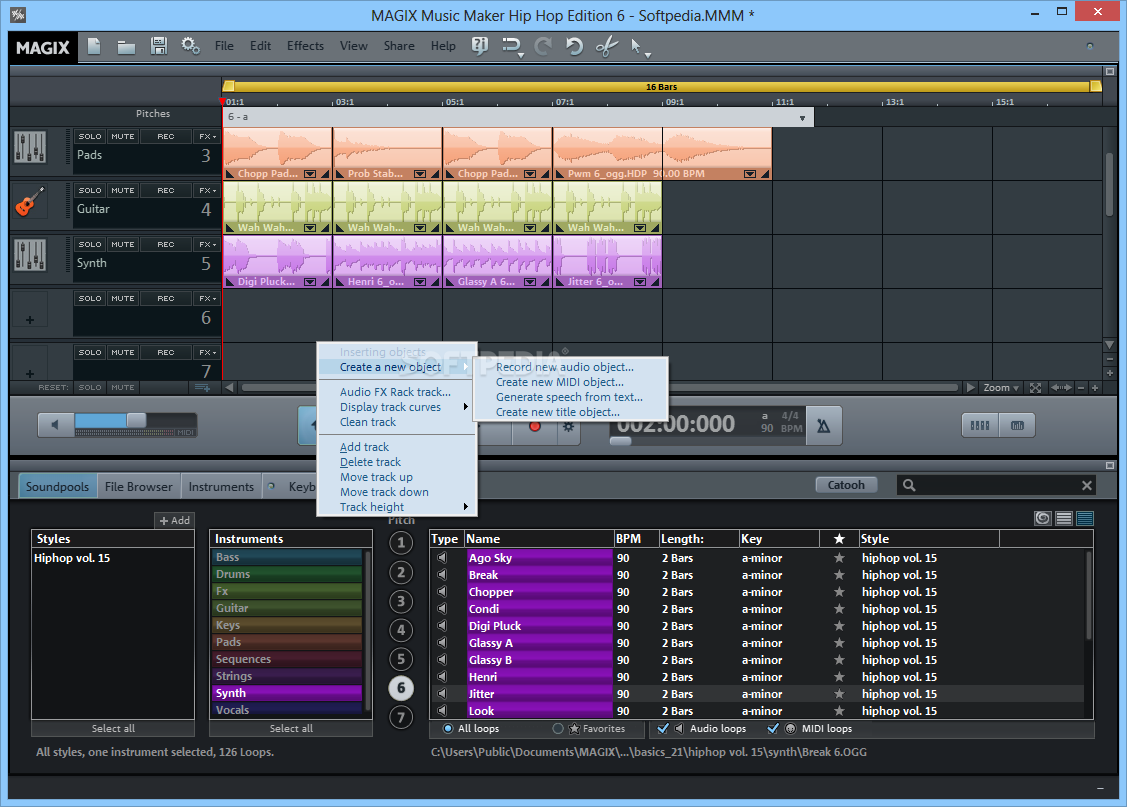Click the Guitar track instrument icon

click(x=30, y=201)
